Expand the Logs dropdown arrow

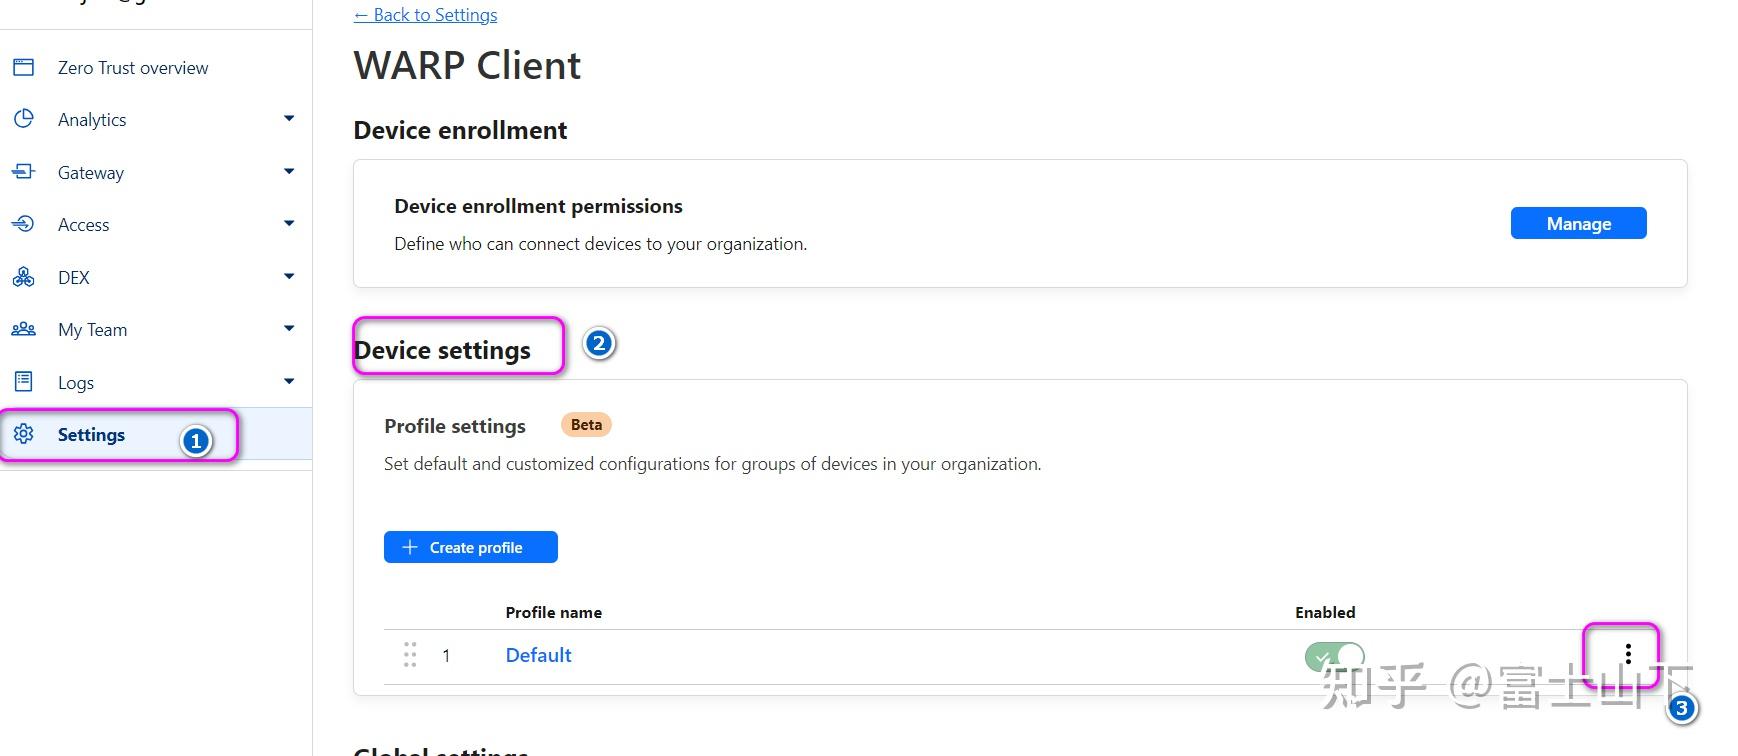[x=289, y=382]
